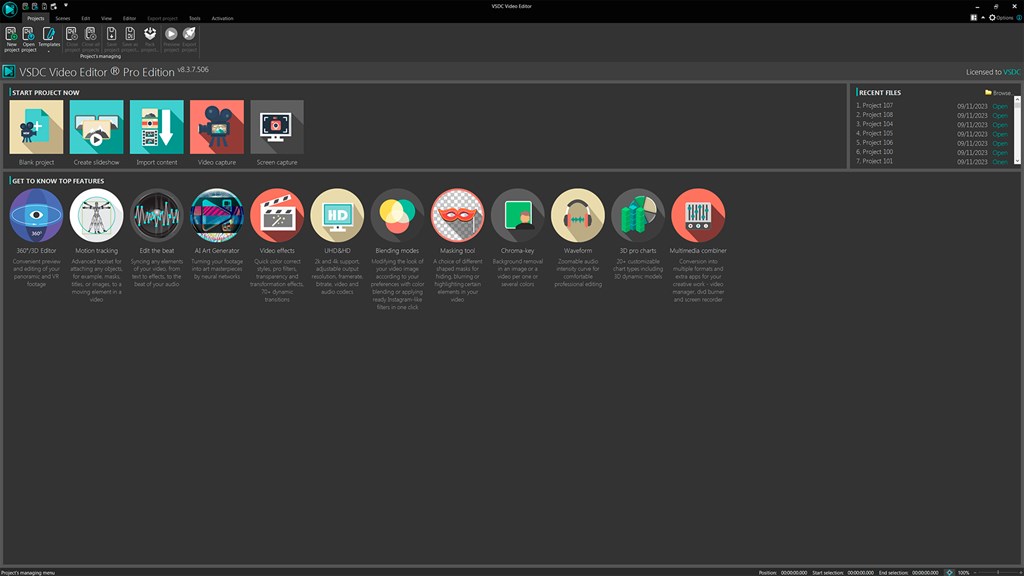Select the Edit the beat feature
Image resolution: width=1024 pixels, height=576 pixels.
pyautogui.click(x=157, y=215)
